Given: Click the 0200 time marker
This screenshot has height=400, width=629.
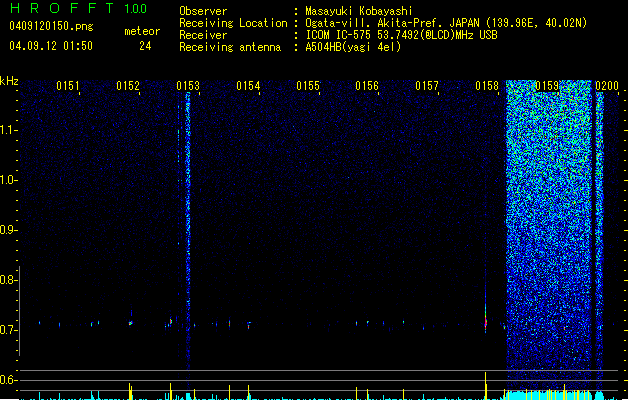Looking at the screenshot, I should [607, 86].
